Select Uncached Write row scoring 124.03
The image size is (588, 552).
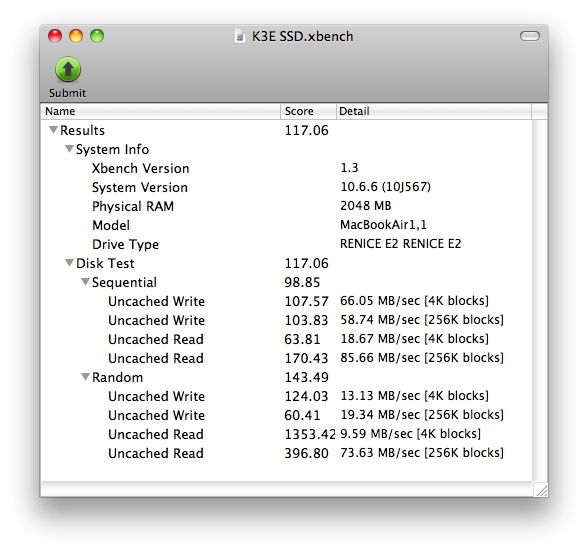click(286, 396)
